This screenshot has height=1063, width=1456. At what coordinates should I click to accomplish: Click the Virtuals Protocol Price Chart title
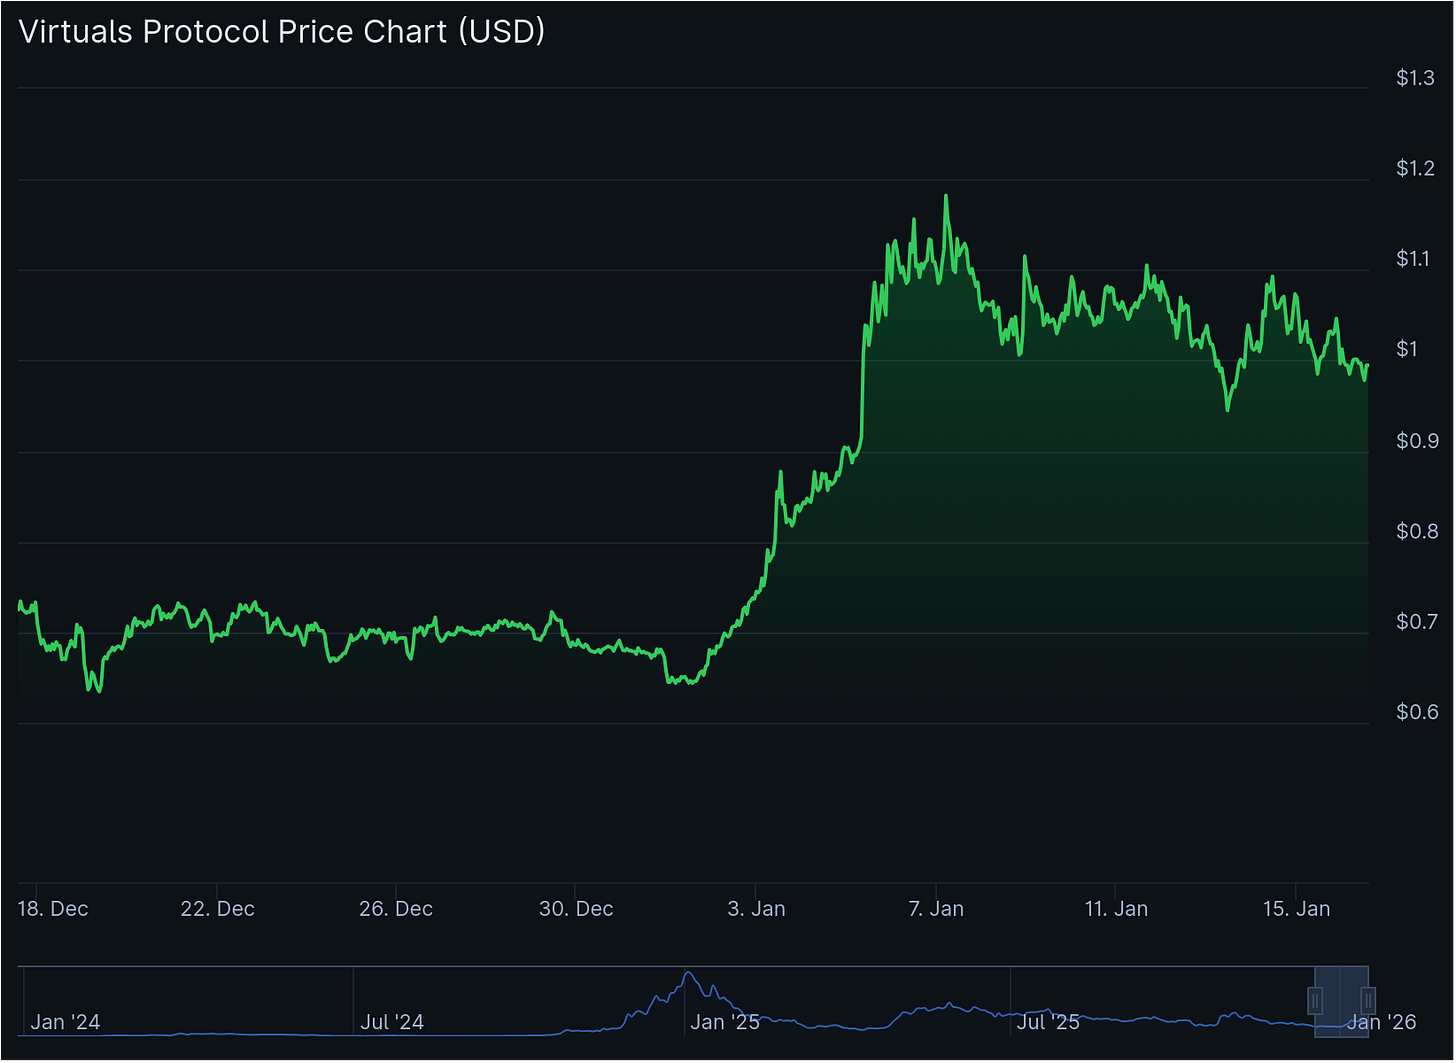point(282,32)
